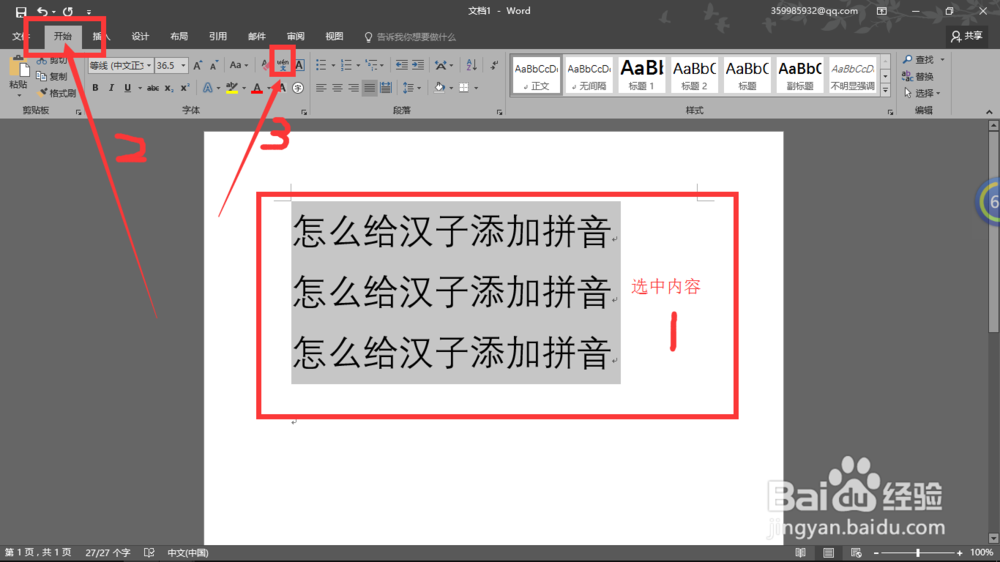This screenshot has height=562, width=1000.
Task: Apply yellow text highlight color
Action: [232, 88]
